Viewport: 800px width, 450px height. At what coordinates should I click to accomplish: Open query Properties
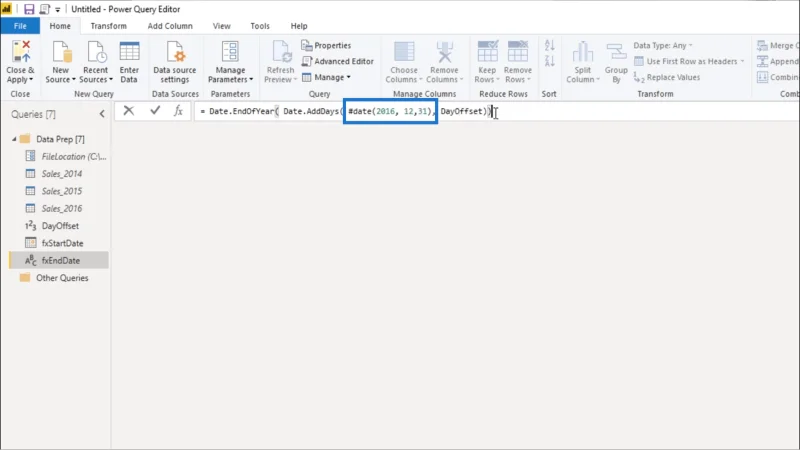point(326,45)
